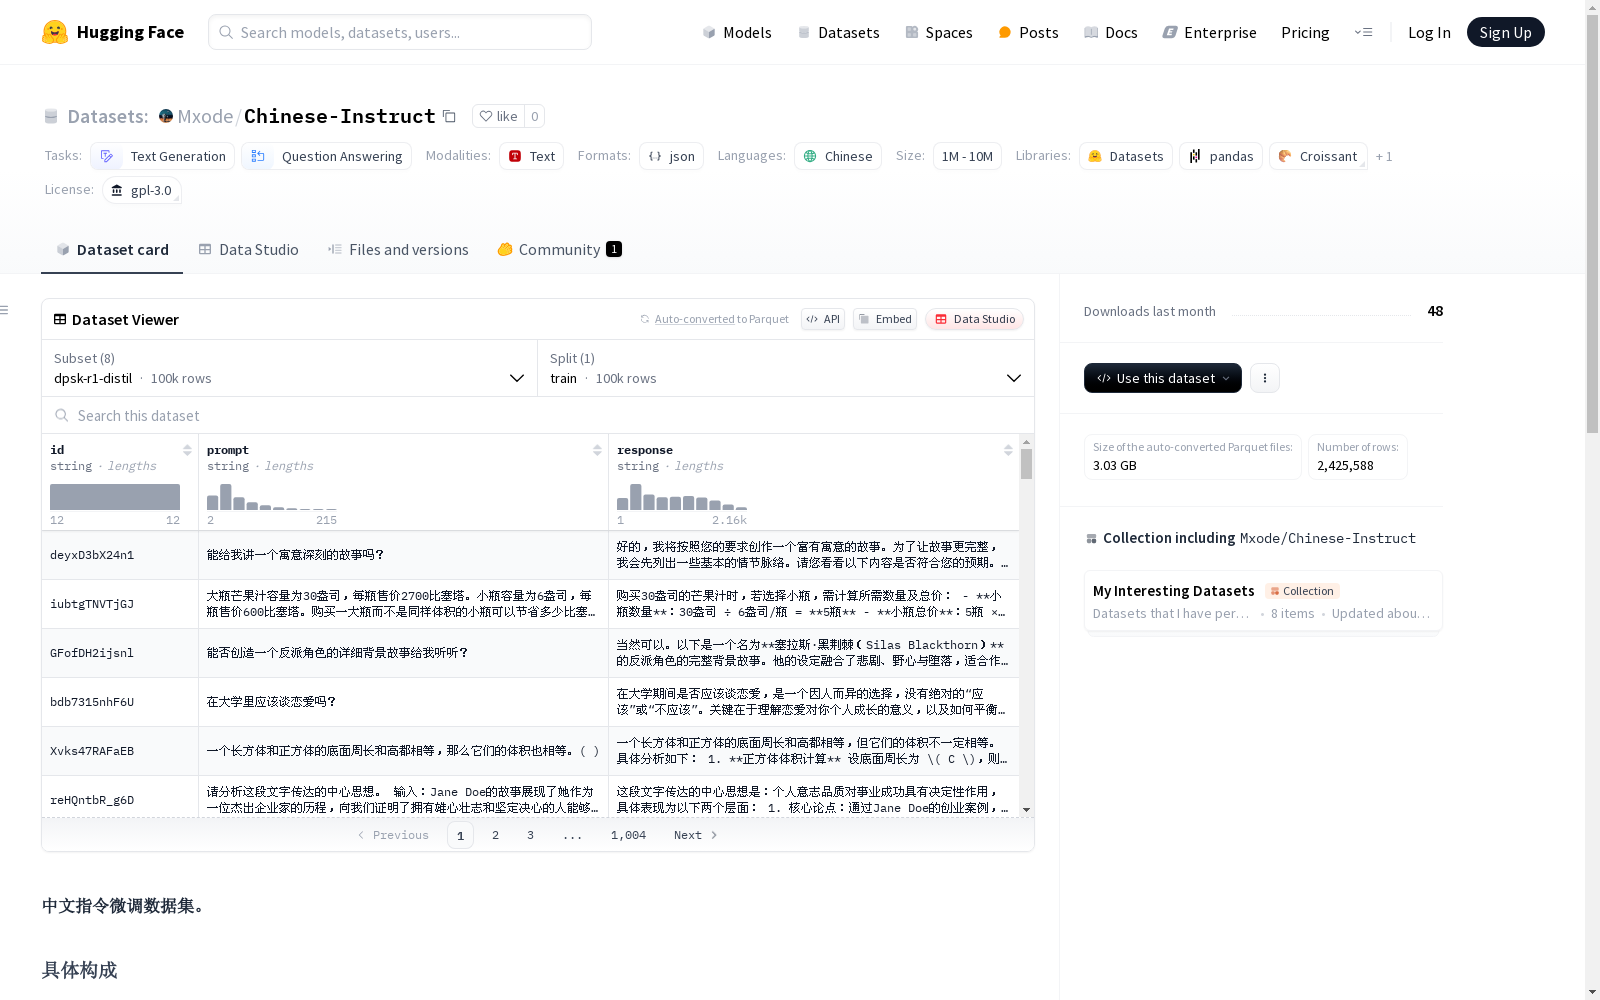
Task: Select the row with id deyxD3bX24n1
Action: click(530, 555)
